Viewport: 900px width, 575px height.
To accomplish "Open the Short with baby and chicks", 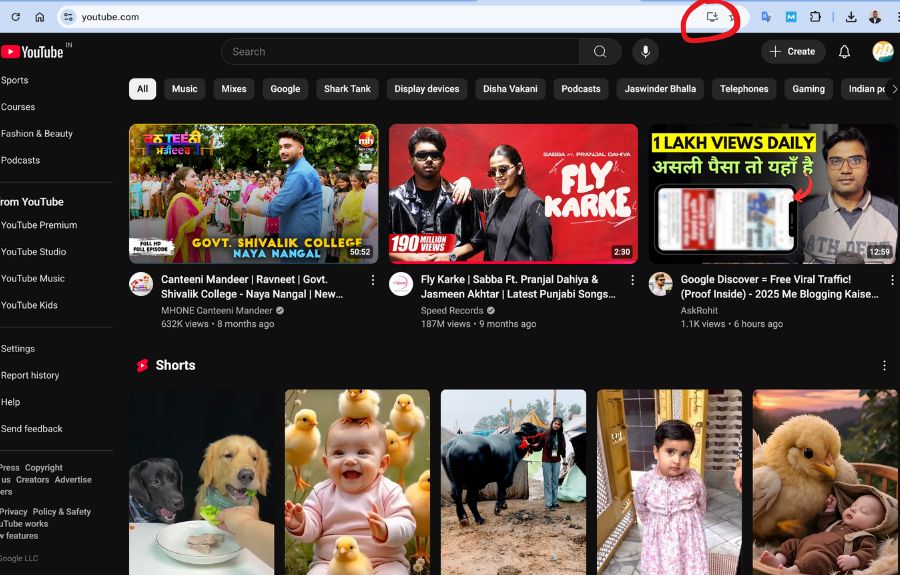I will pos(357,482).
